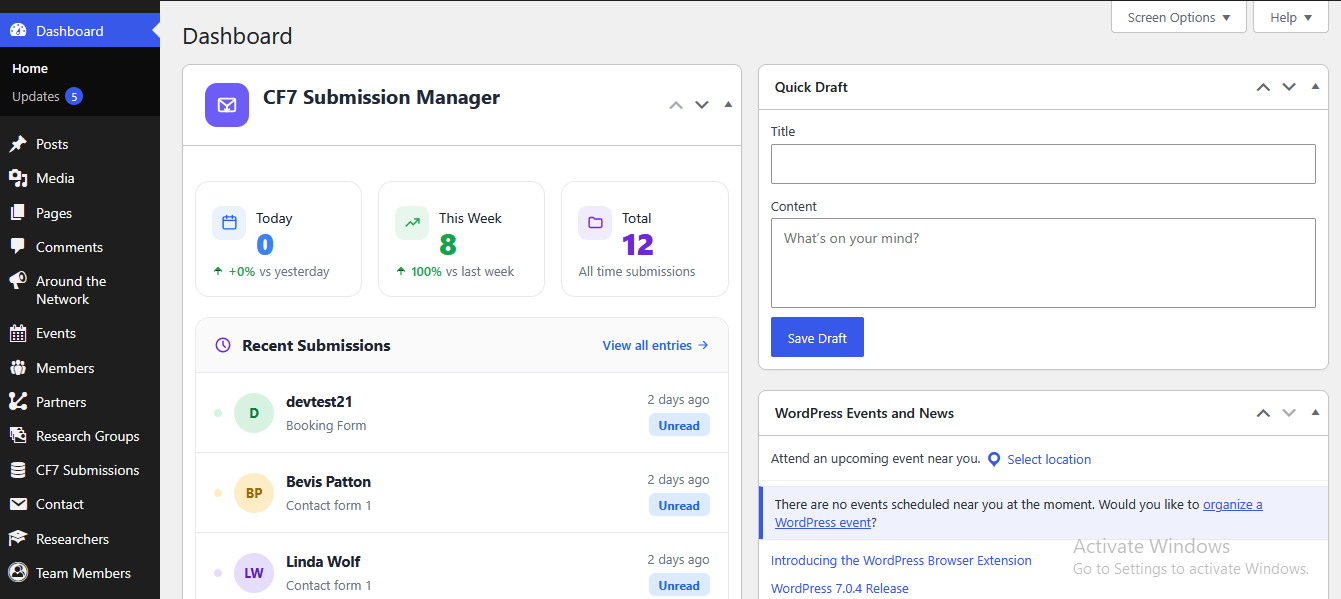Click the CF7 Submissions database icon
The image size is (1341, 599).
pyautogui.click(x=18, y=470)
